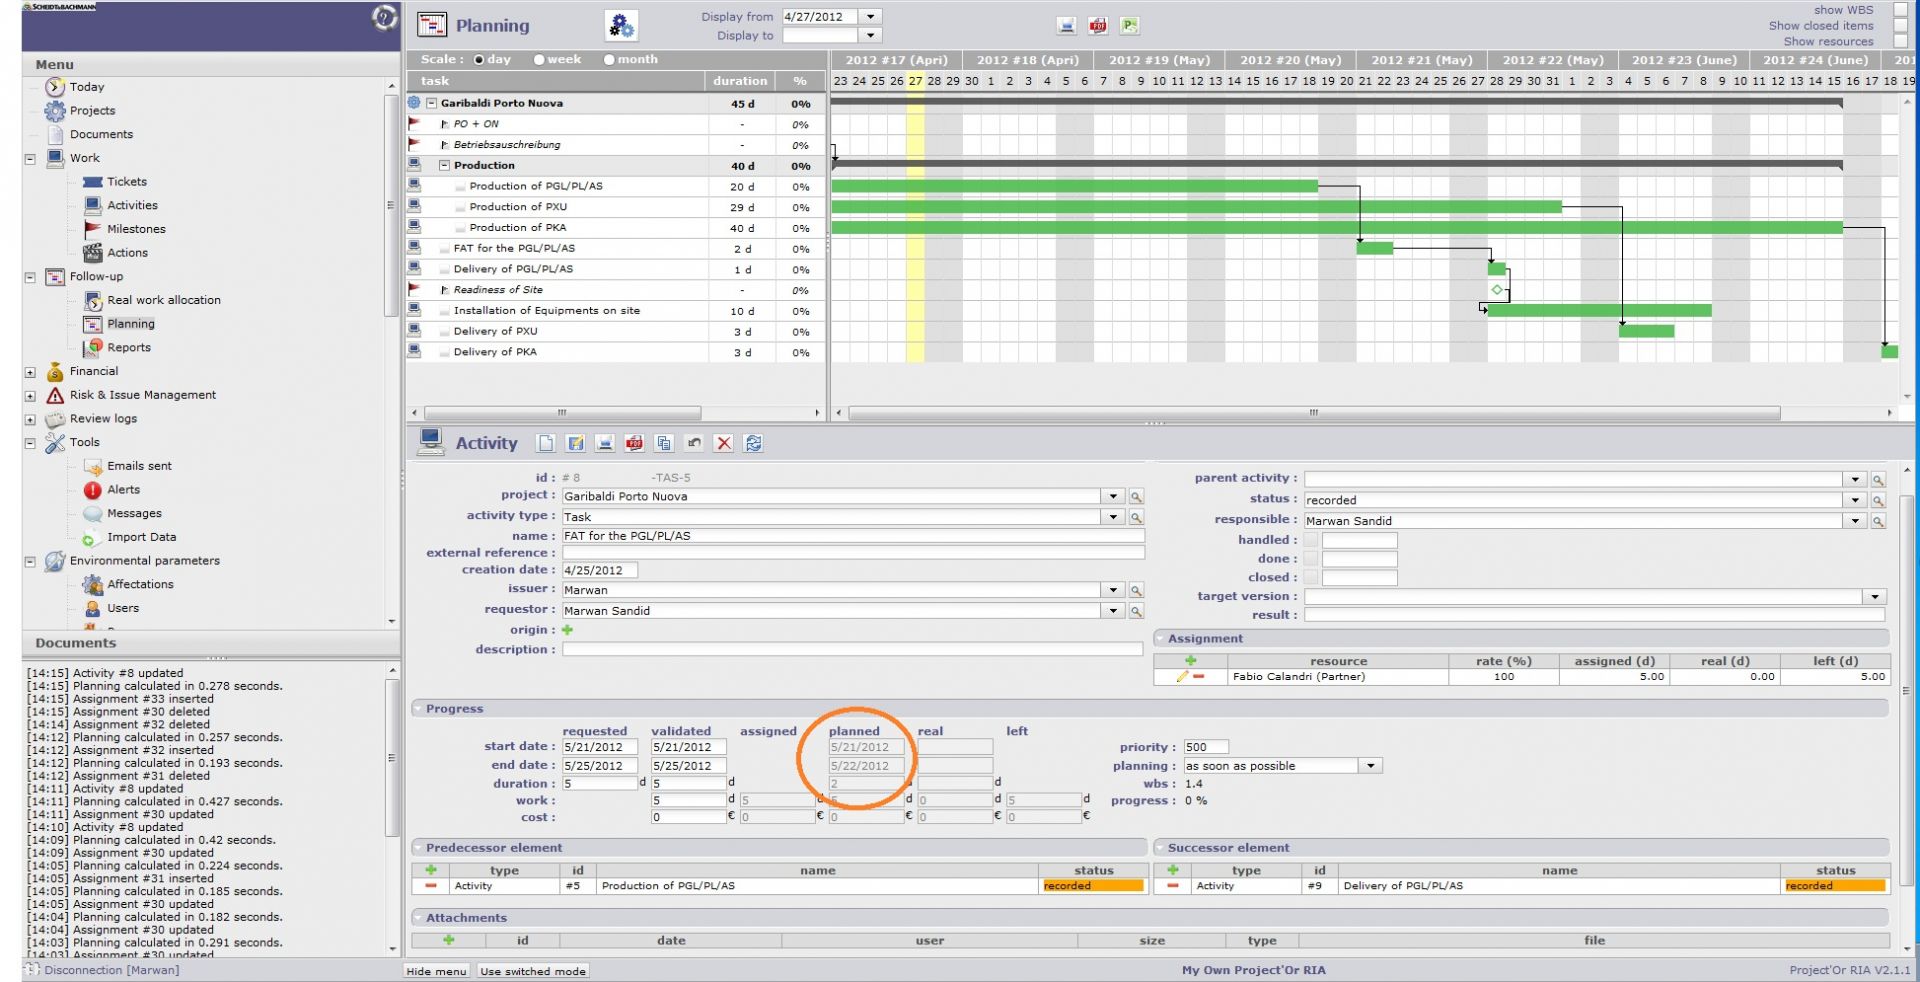Add an origin with the green plus
The image size is (1920, 982).
(567, 630)
